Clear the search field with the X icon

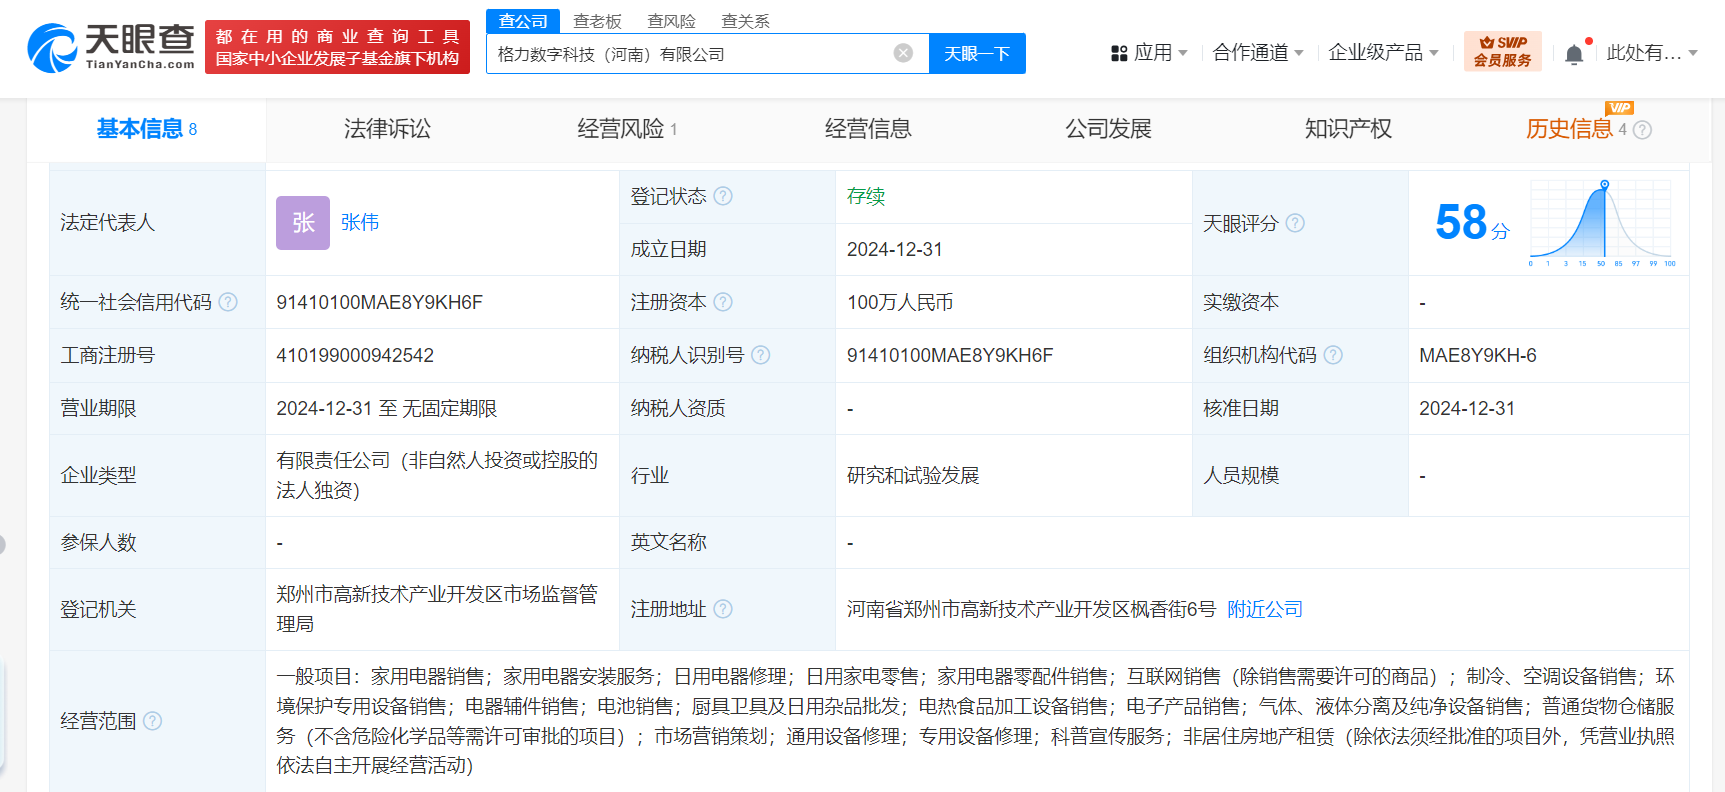click(x=903, y=53)
